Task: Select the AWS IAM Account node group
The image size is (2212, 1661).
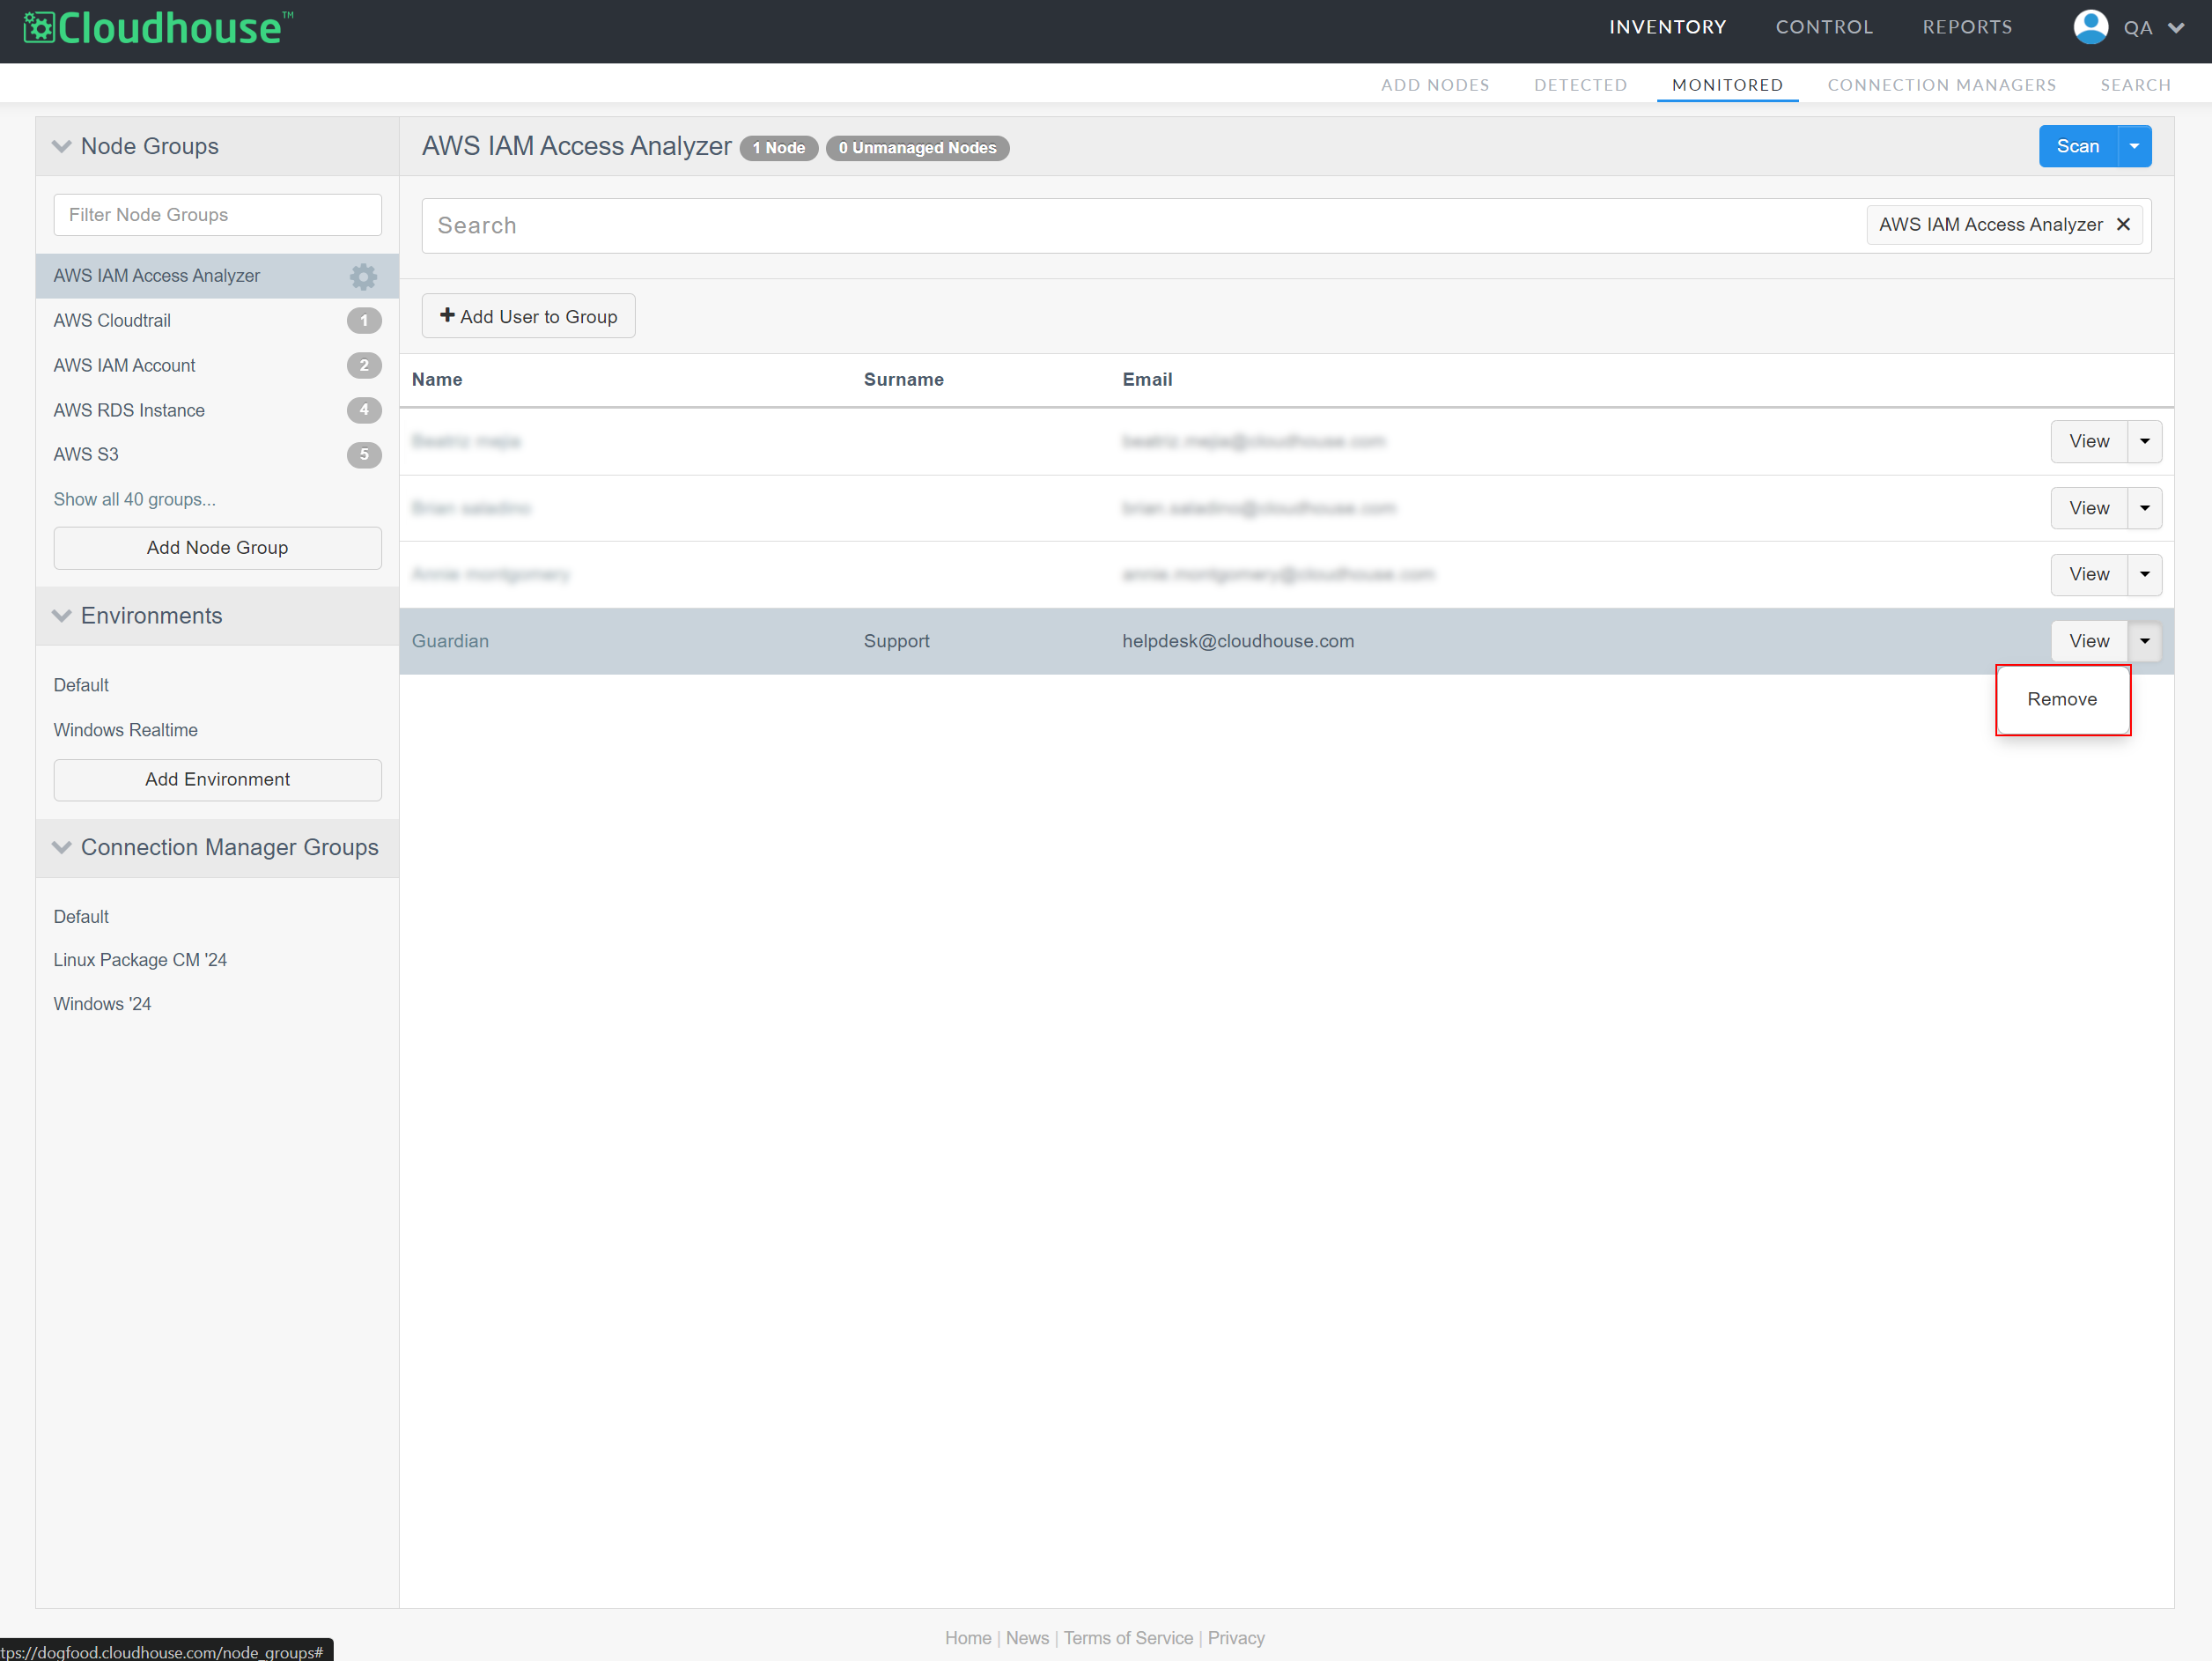Action: coord(217,366)
